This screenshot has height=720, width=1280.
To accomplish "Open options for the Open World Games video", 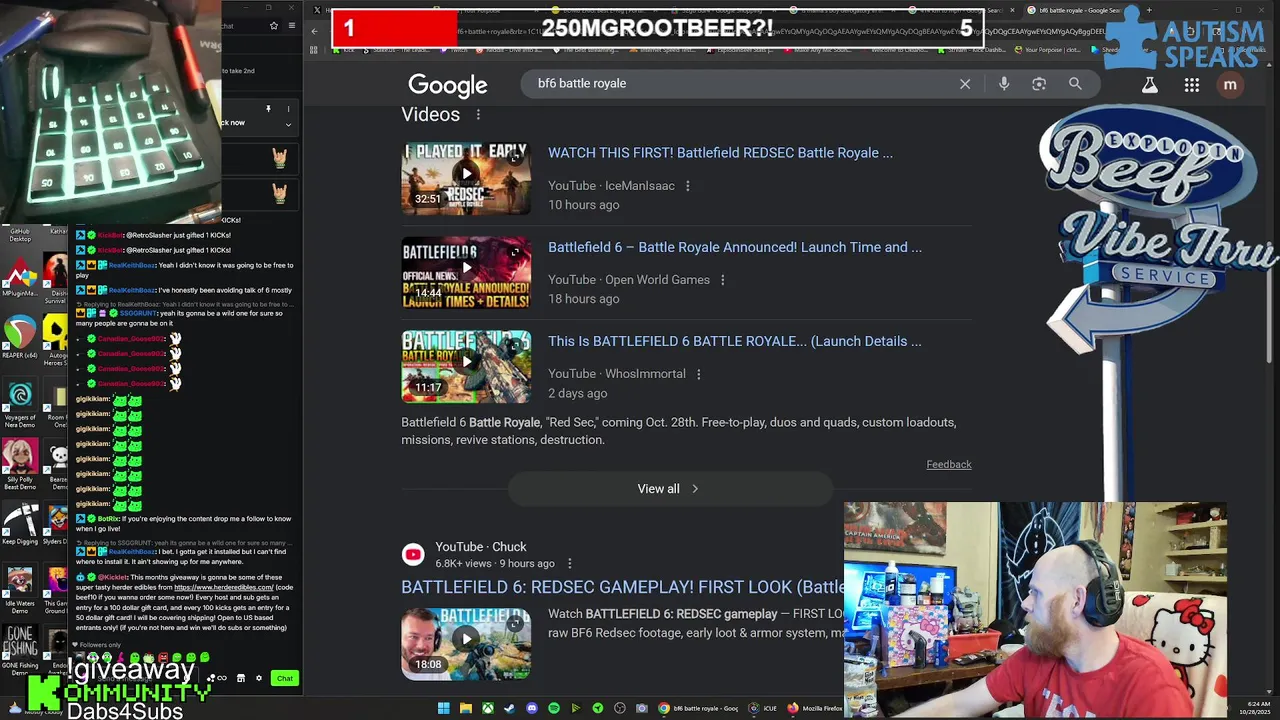I will point(722,280).
